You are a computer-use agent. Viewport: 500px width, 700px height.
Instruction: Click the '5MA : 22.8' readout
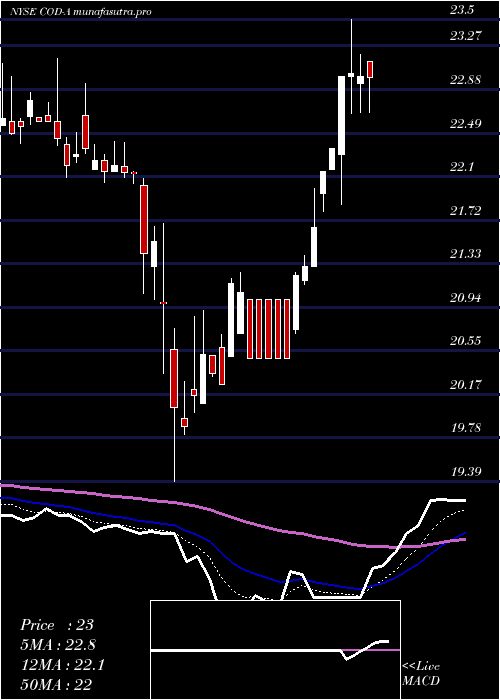(58, 645)
